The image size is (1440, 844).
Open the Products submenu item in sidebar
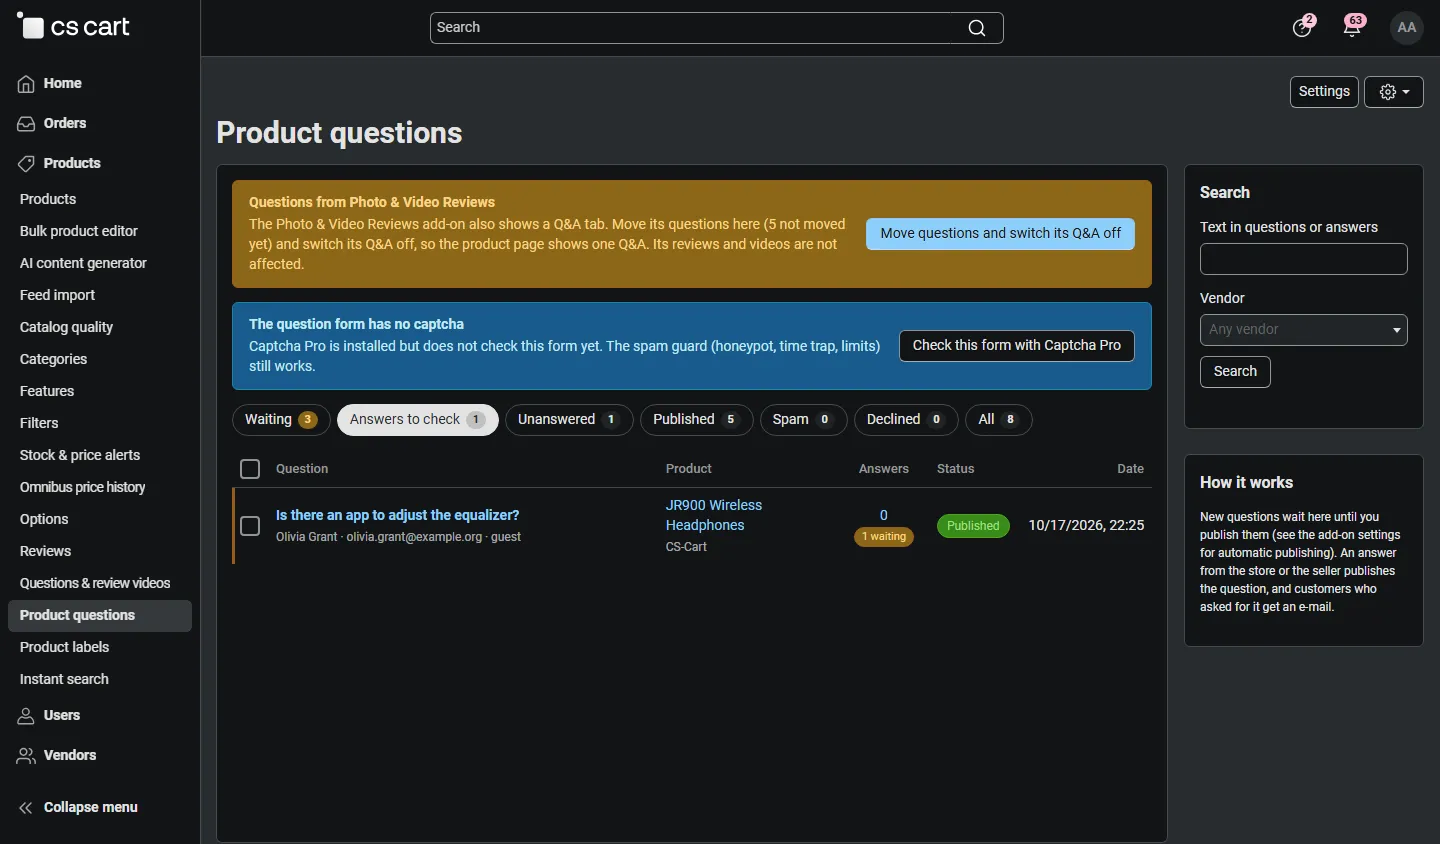point(48,200)
